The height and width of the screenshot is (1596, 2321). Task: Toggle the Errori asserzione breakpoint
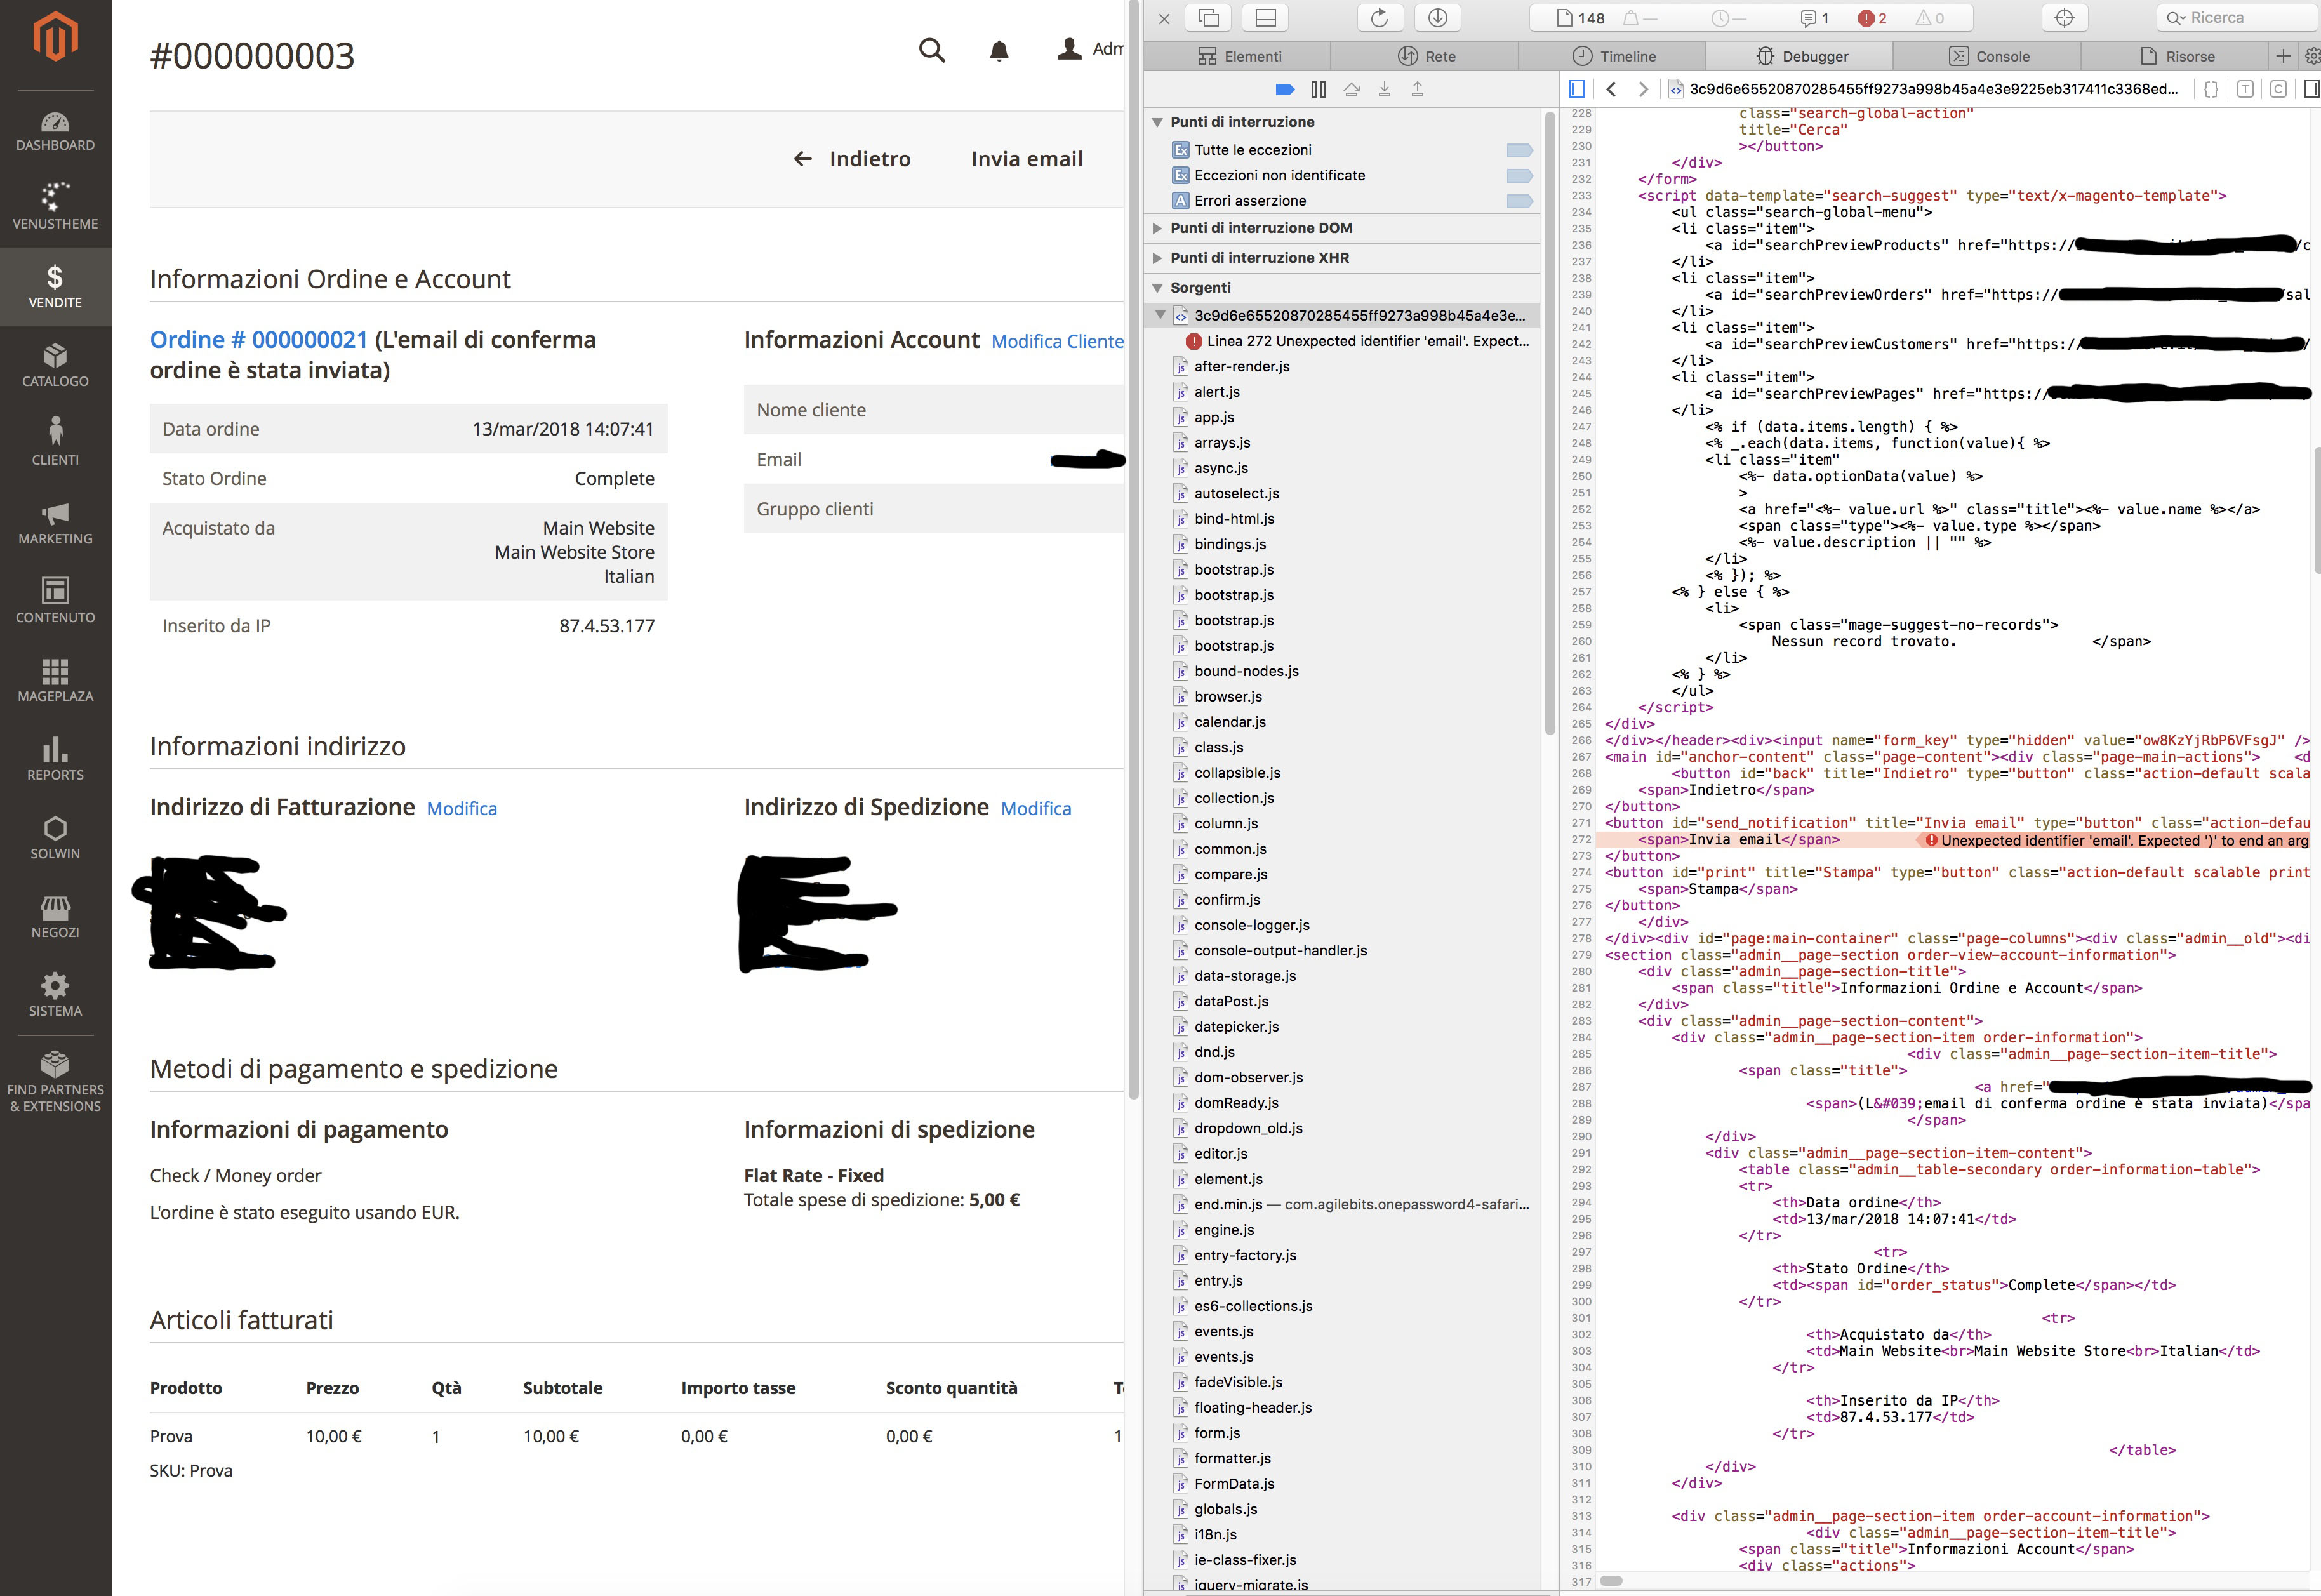point(1518,201)
